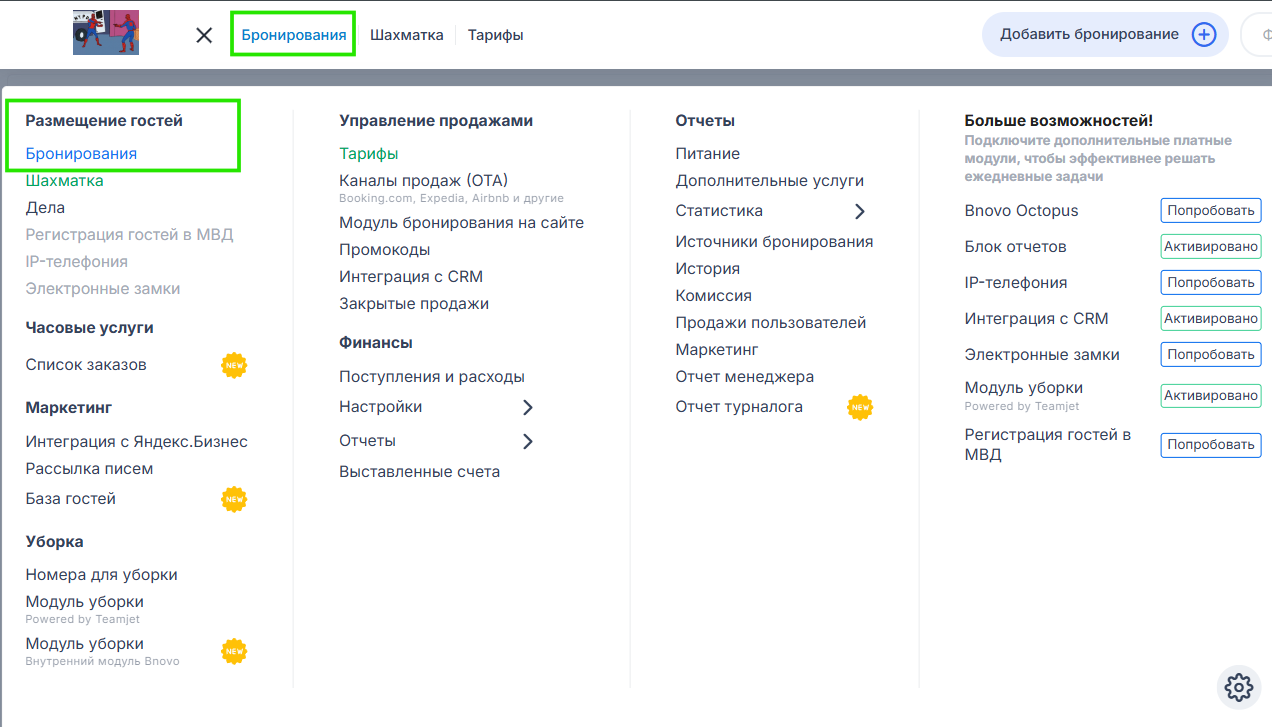
Task: Click the NEW badge beside internal Модуль уборки
Action: [x=234, y=651]
